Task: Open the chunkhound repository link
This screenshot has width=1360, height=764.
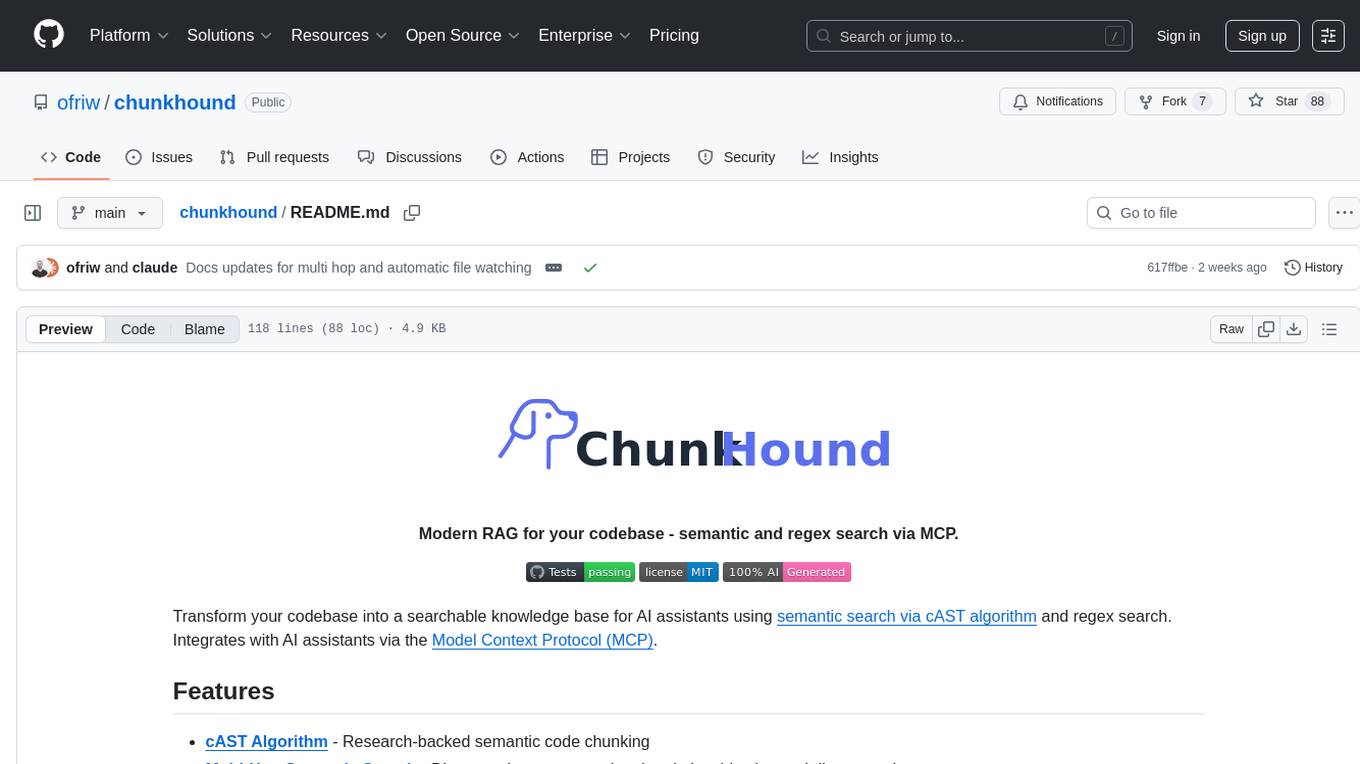Action: coord(175,102)
